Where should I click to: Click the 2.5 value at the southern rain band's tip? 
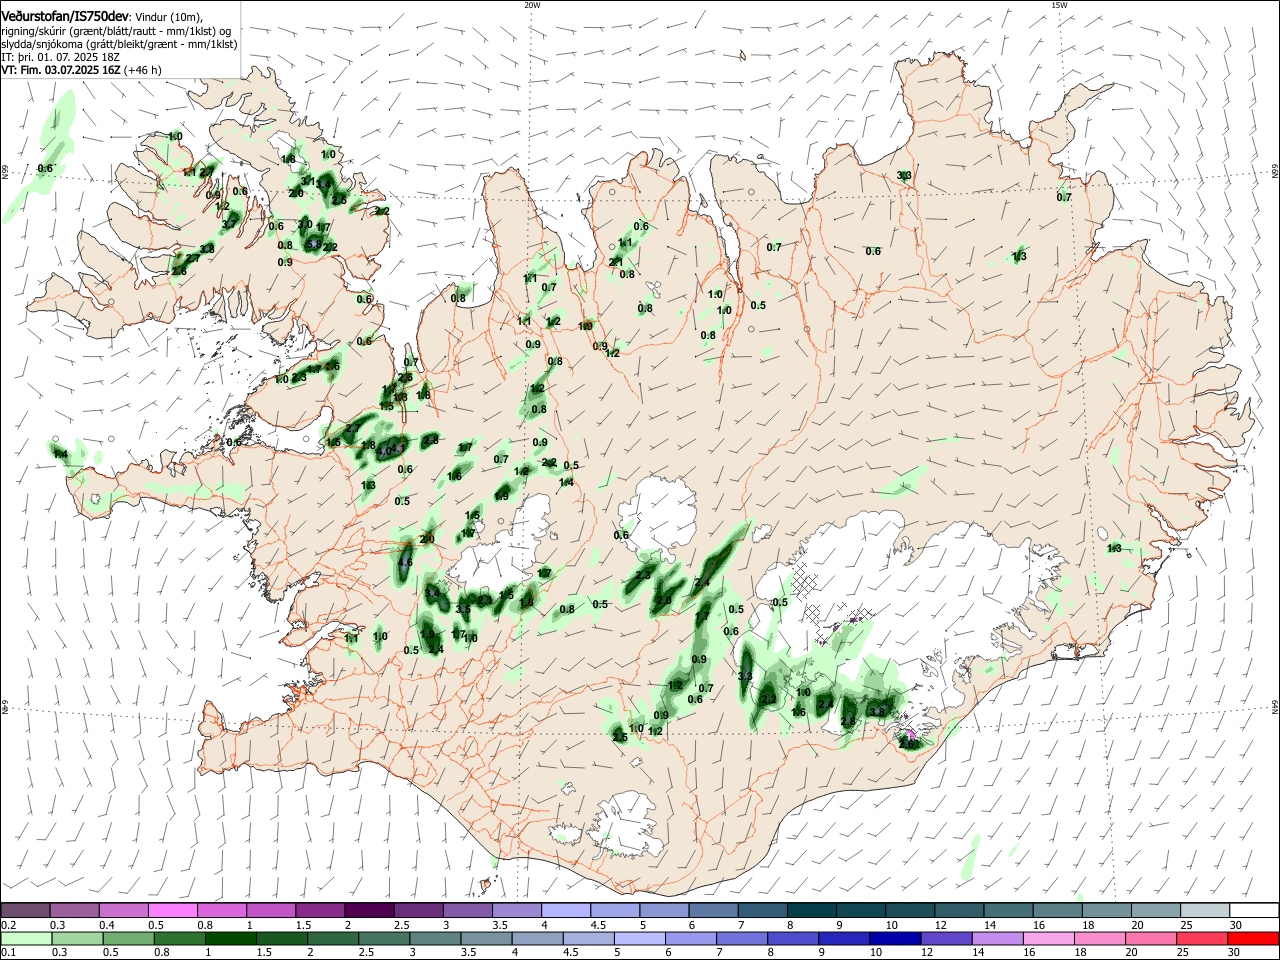tap(620, 737)
